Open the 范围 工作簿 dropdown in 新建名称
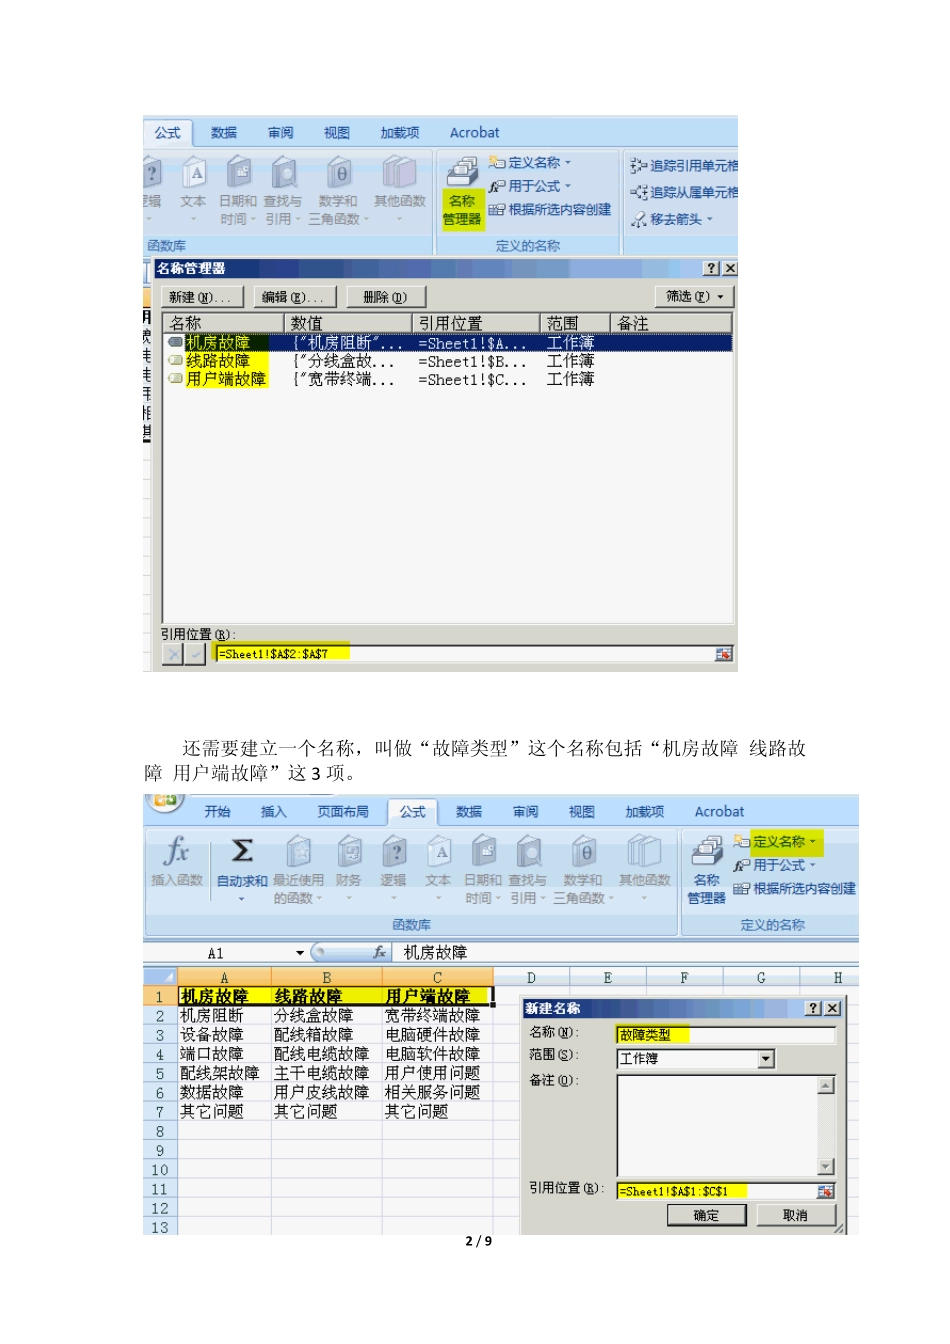Image resolution: width=950 pixels, height=1344 pixels. pos(767,1059)
